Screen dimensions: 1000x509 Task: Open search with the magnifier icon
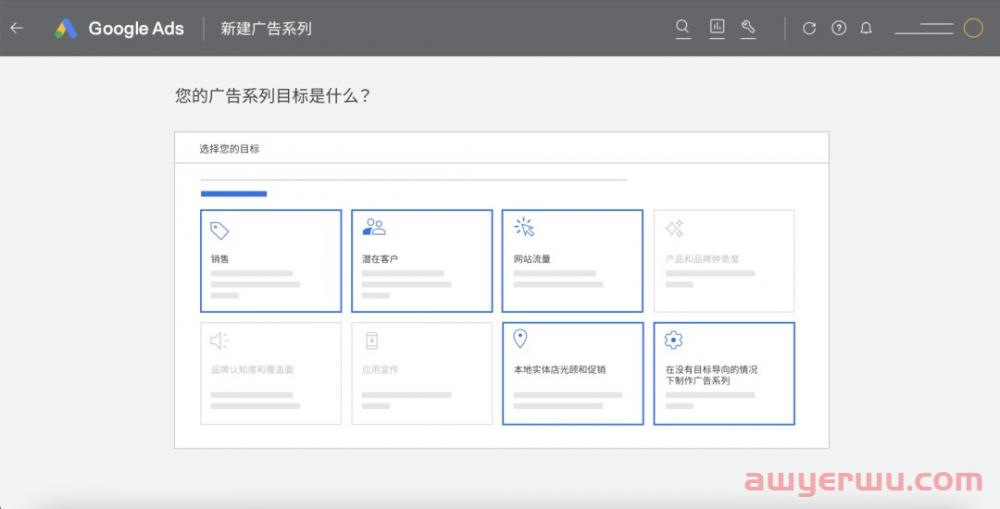[x=683, y=28]
